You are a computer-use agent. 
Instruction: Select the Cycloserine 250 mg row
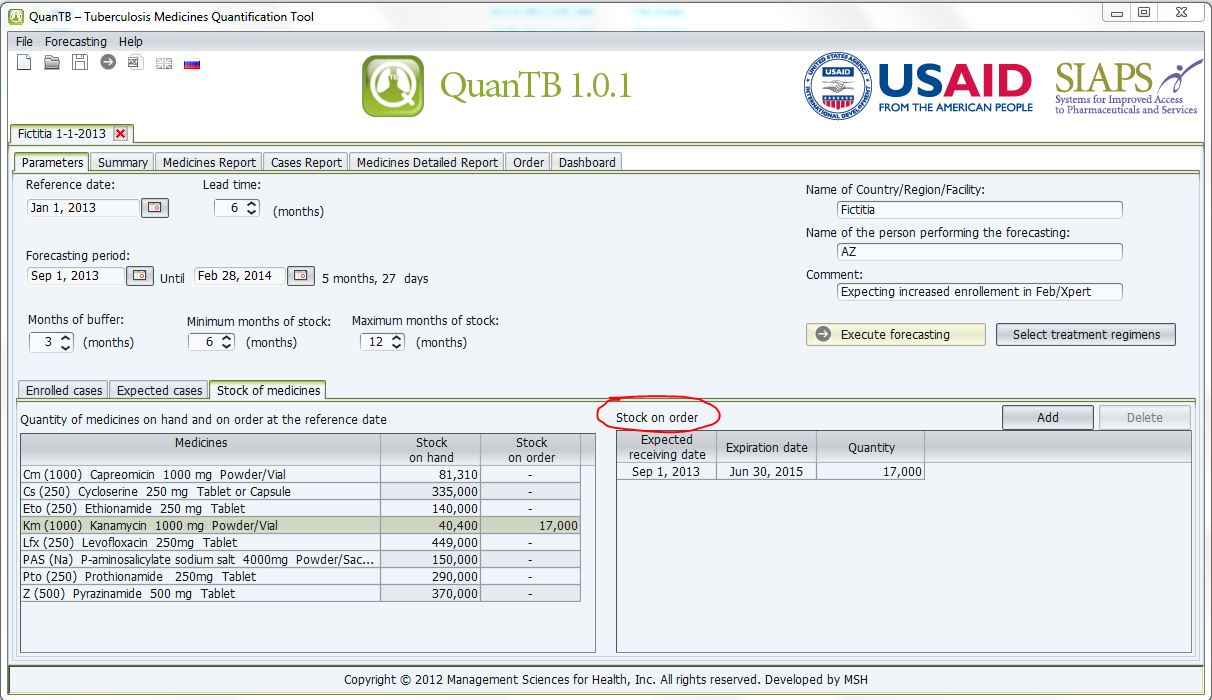(x=300, y=492)
